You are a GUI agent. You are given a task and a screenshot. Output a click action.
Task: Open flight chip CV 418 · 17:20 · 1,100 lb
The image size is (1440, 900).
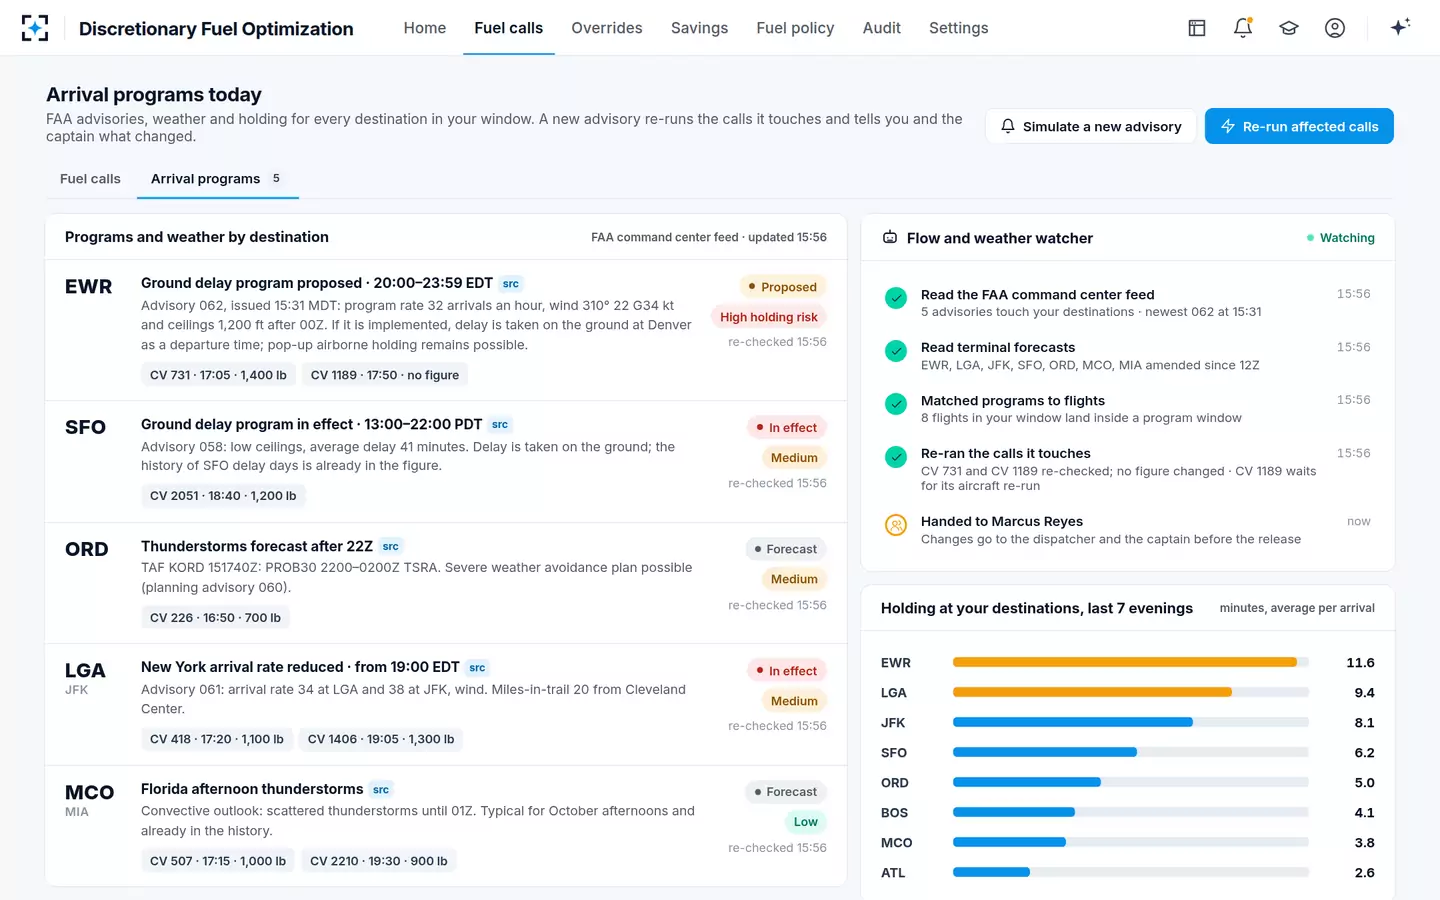[217, 740]
